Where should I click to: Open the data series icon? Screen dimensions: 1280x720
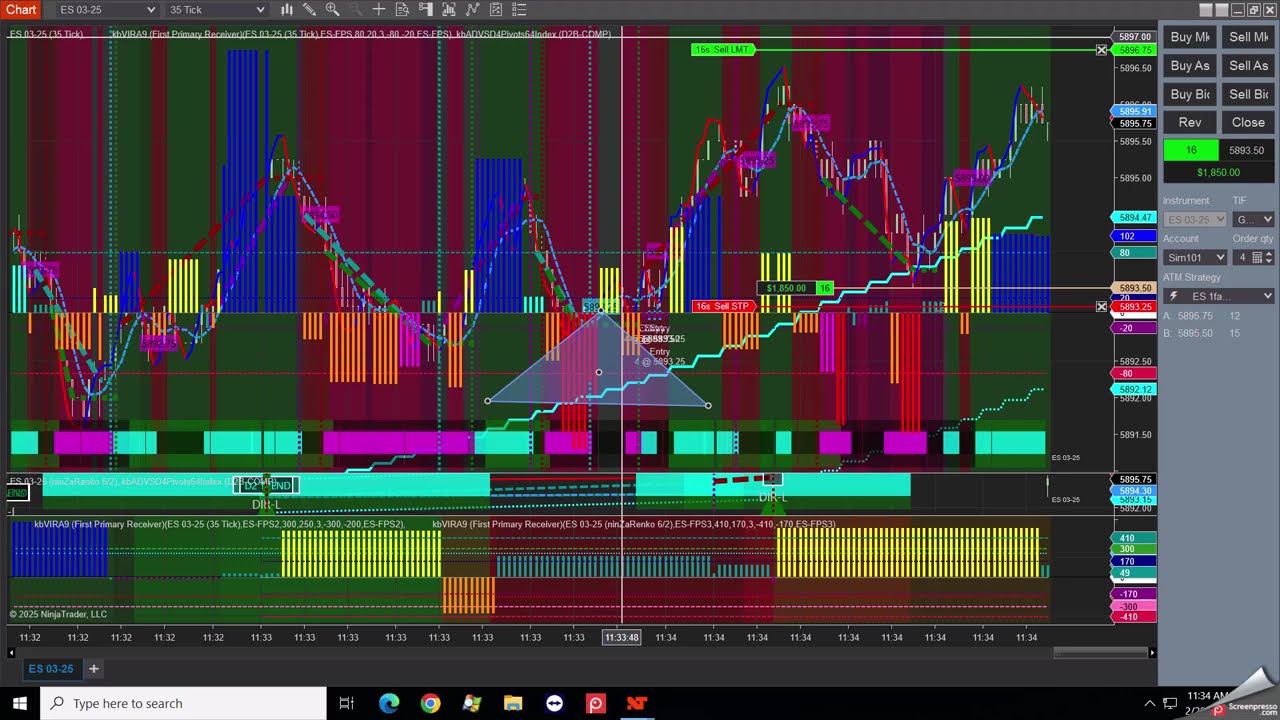point(448,10)
